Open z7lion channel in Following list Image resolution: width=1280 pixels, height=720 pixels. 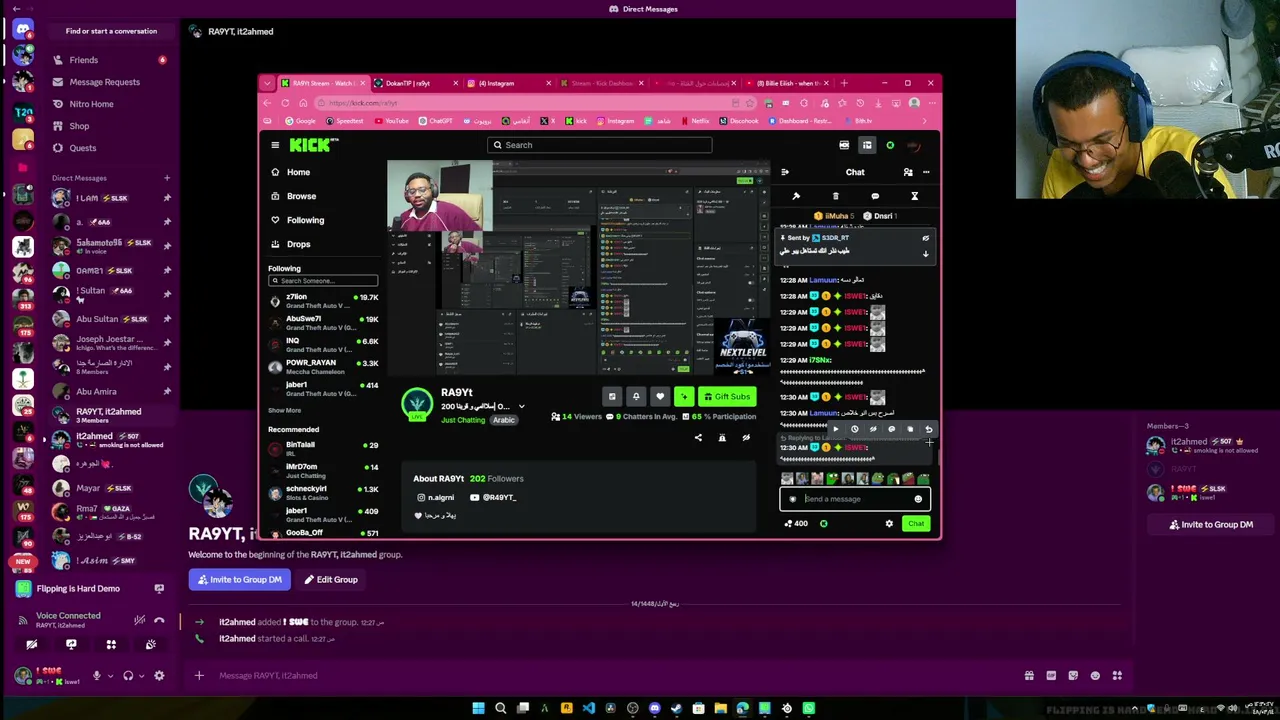pyautogui.click(x=323, y=301)
